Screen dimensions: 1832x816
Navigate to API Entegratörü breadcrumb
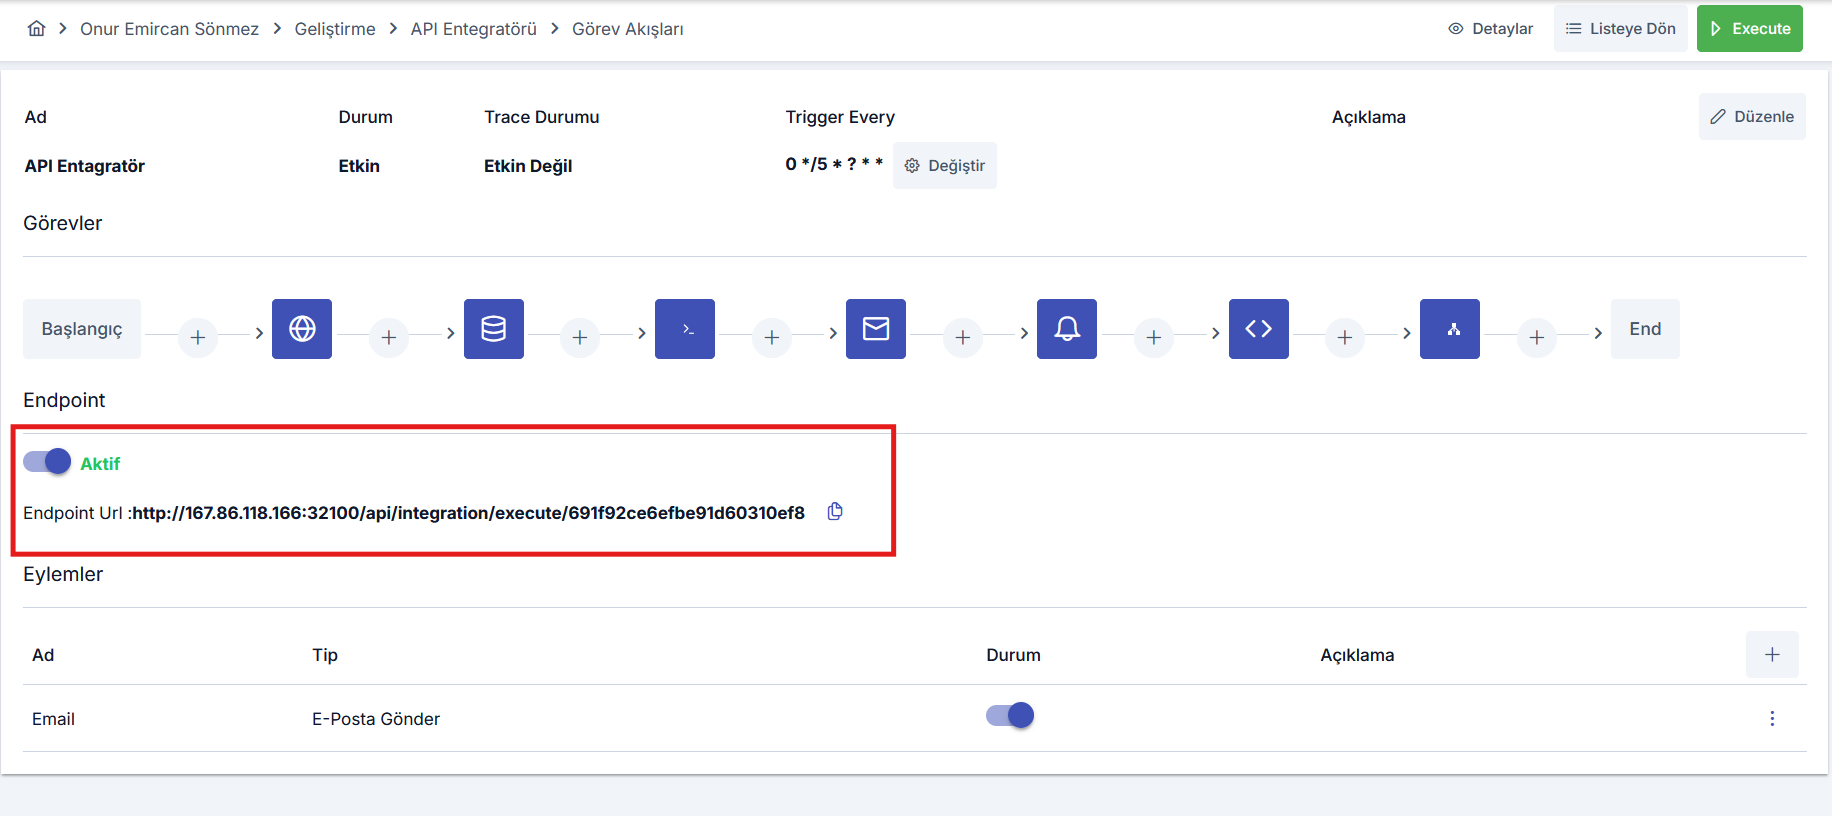coord(474,29)
